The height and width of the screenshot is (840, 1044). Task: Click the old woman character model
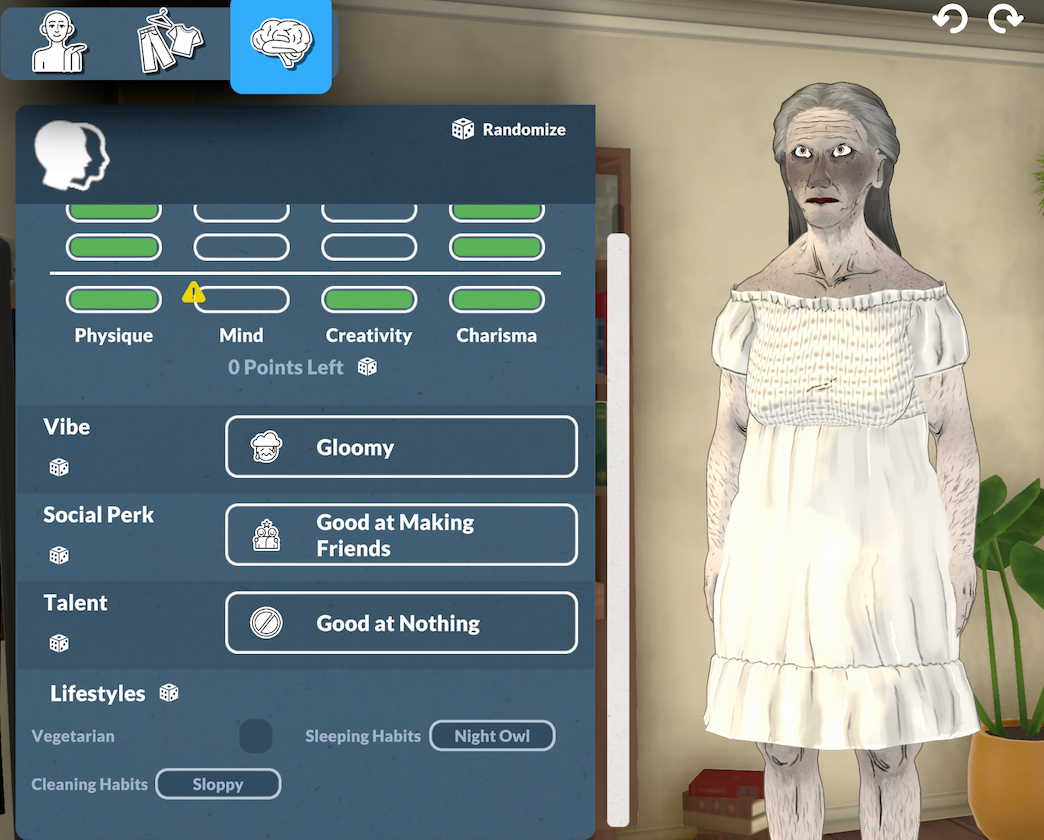point(842,459)
